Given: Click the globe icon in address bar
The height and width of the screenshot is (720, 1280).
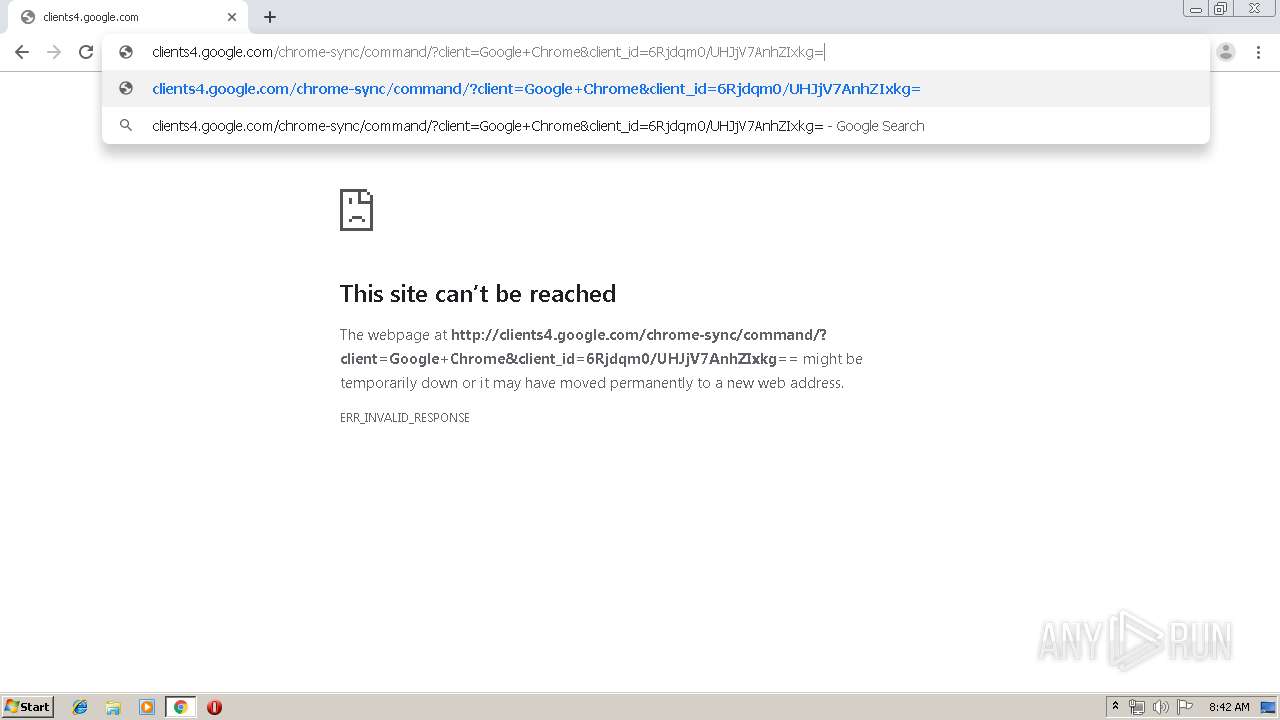Looking at the screenshot, I should click(x=126, y=52).
